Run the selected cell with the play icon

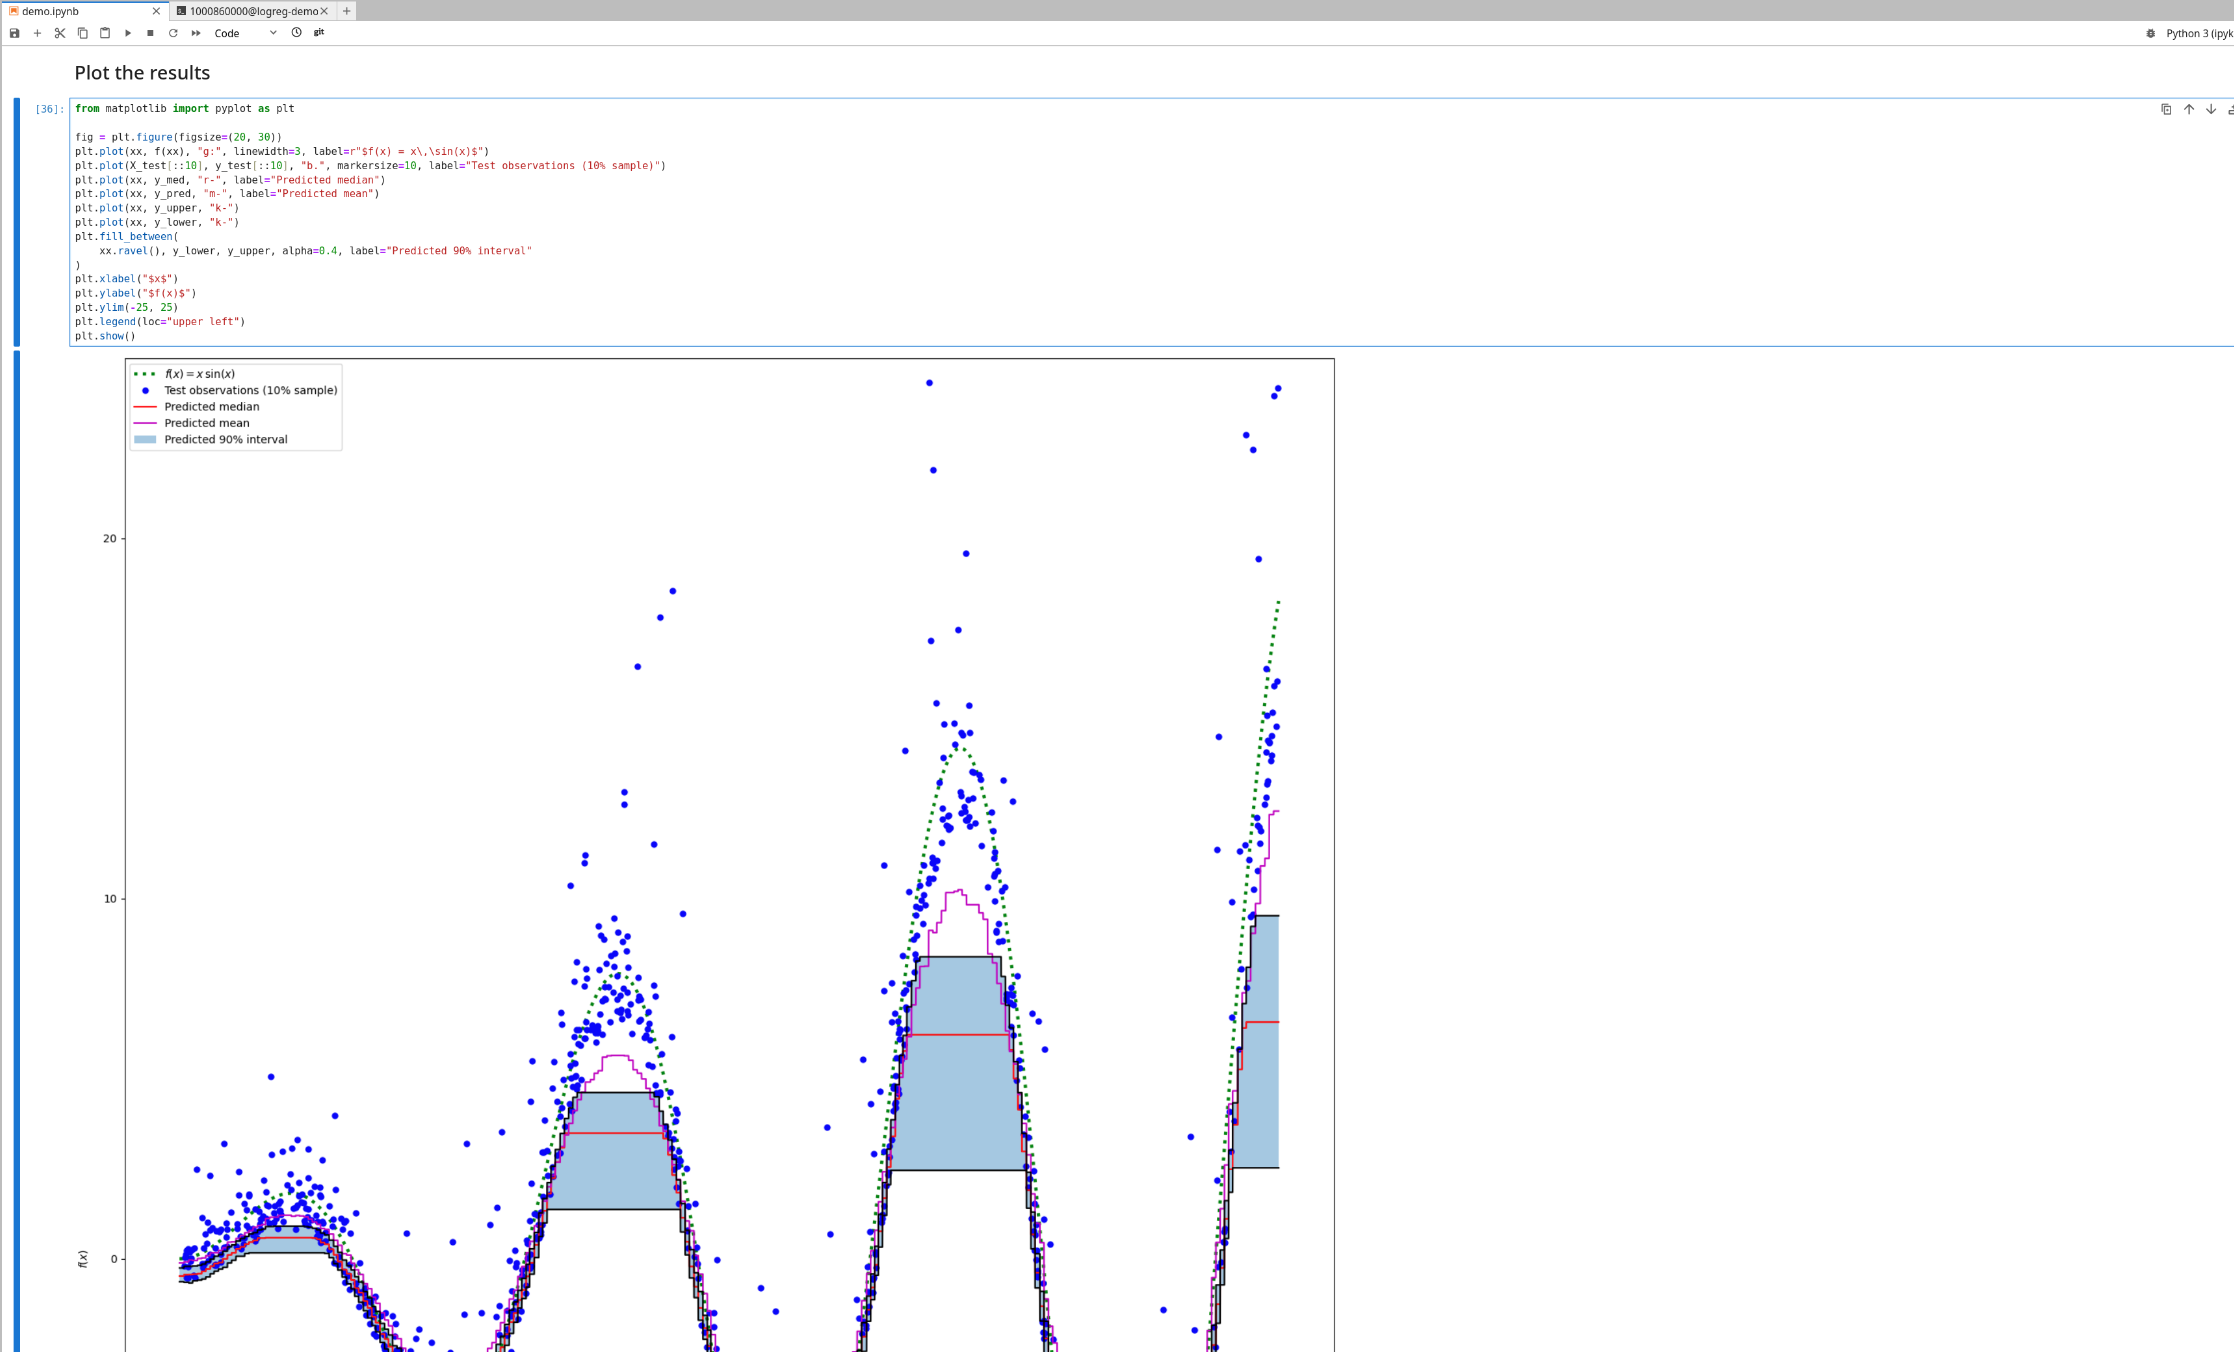128,33
